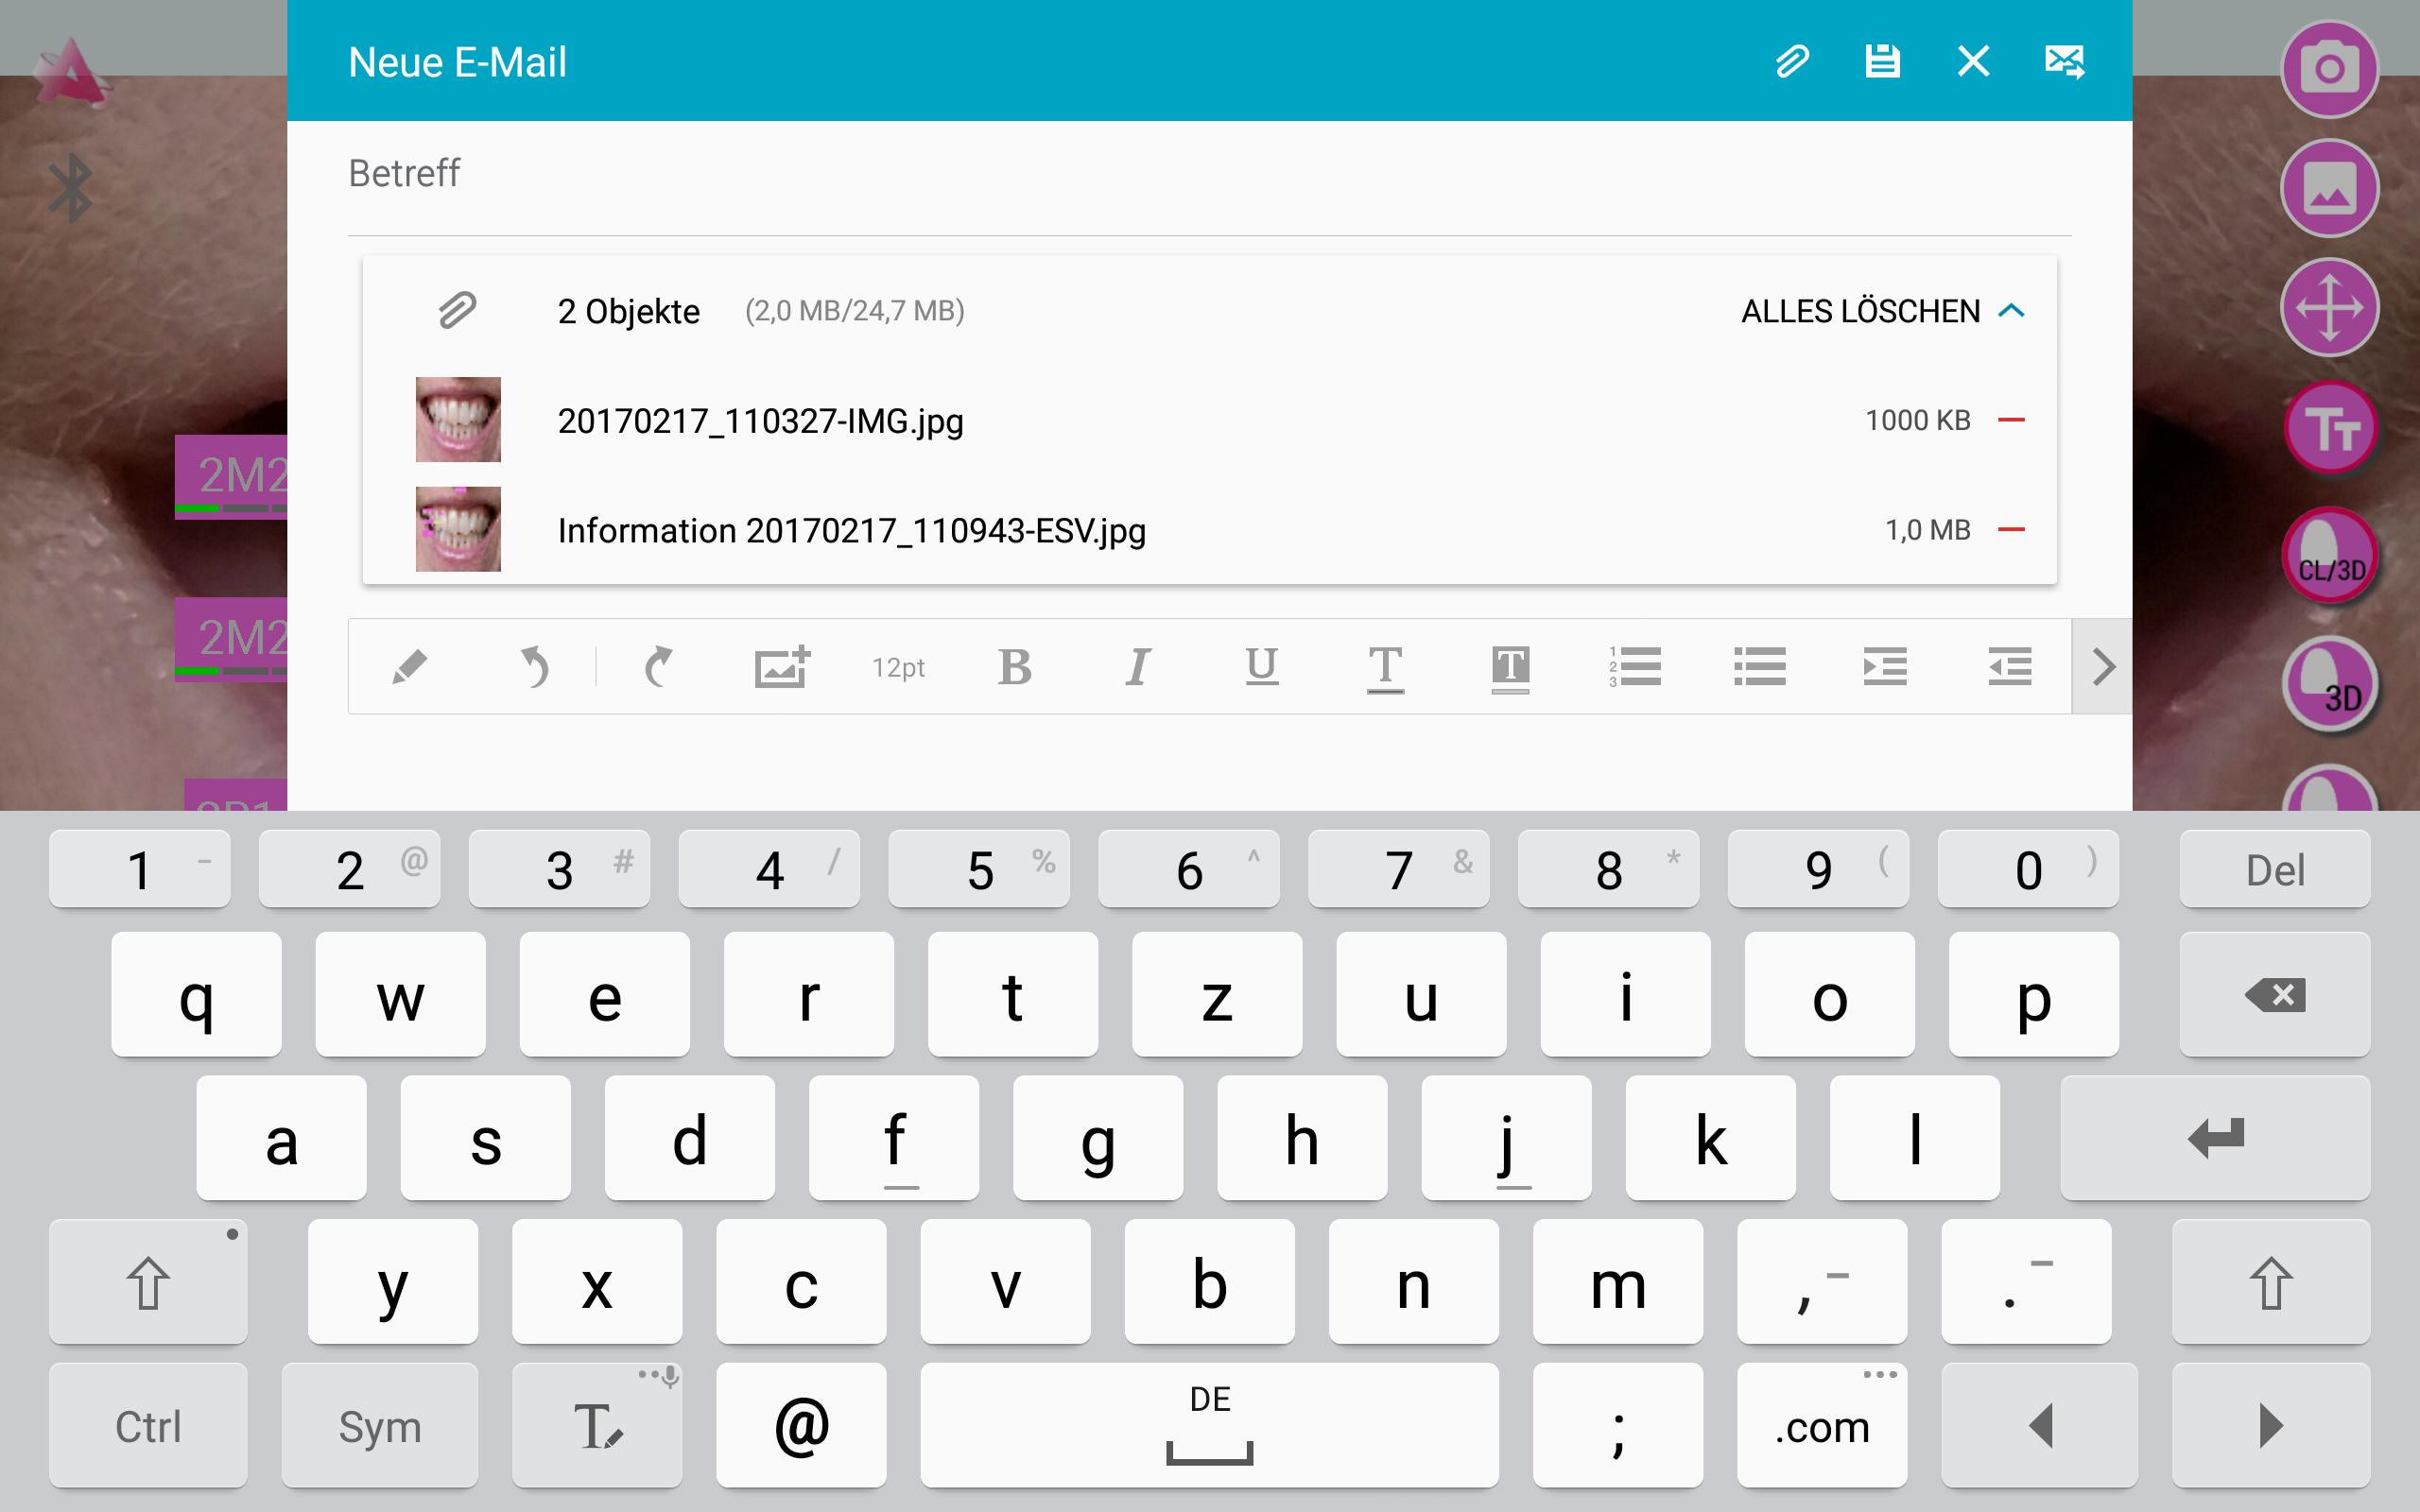Click ALLES LÖSCHEN to remove attachments
Viewport: 2420px width, 1512px height.
point(1860,311)
